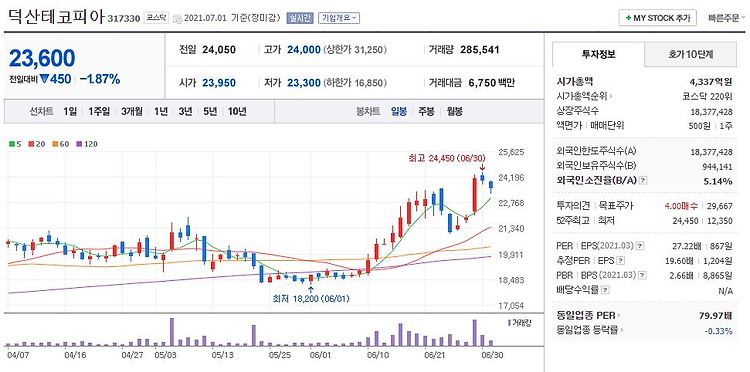Image resolution: width=750 pixels, height=372 pixels.
Task: Click the 동일업종 PER 79.97배 value
Action: (x=717, y=316)
